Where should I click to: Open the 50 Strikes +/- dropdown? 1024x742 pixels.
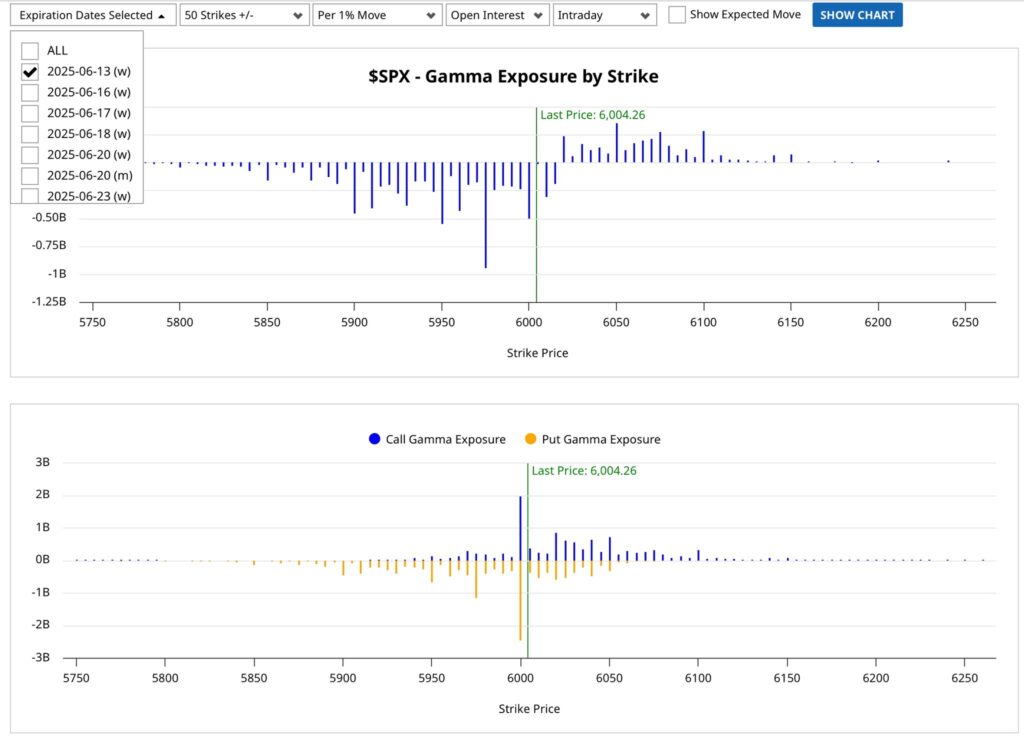pos(244,16)
